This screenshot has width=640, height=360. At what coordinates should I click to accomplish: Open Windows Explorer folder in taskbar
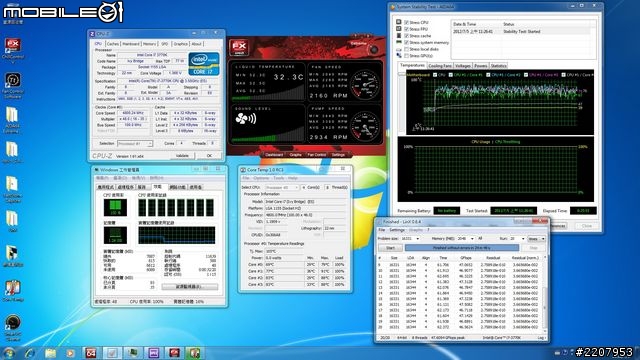(x=50, y=353)
